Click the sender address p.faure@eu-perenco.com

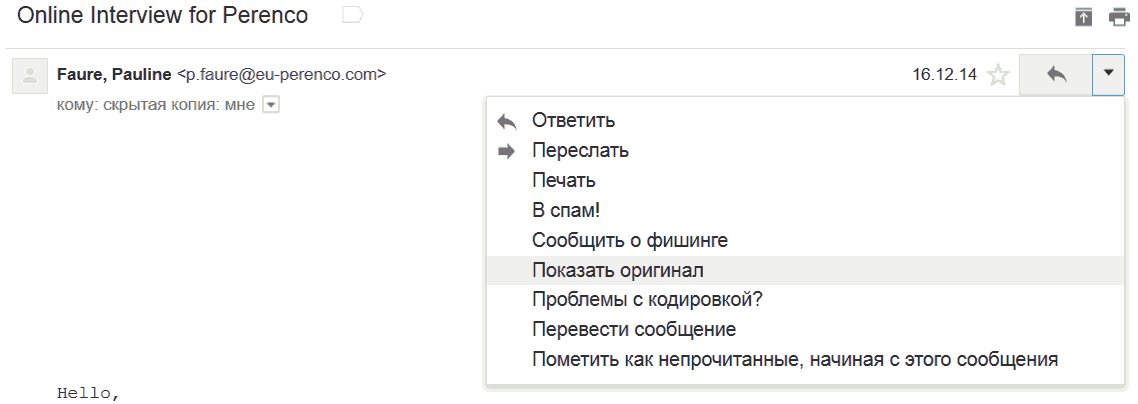coord(281,74)
